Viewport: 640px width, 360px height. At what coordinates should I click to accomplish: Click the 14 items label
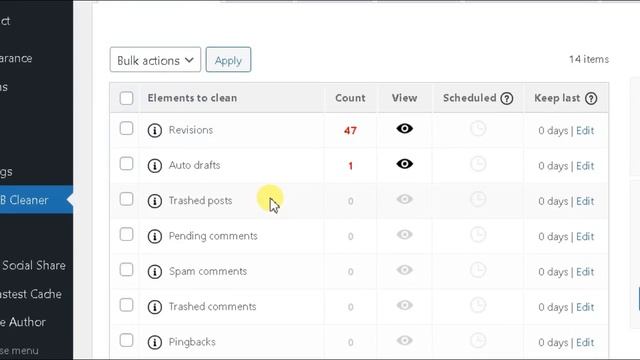click(589, 59)
